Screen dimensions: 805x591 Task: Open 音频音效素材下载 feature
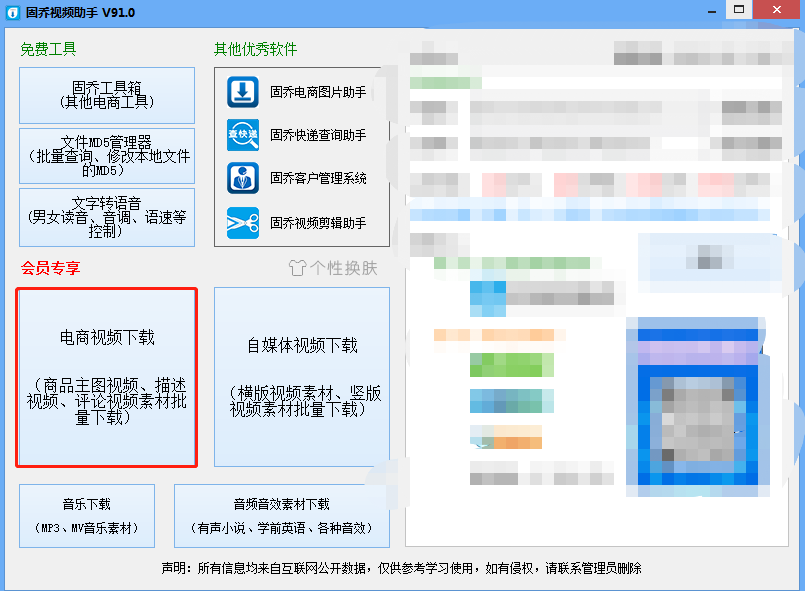point(282,516)
